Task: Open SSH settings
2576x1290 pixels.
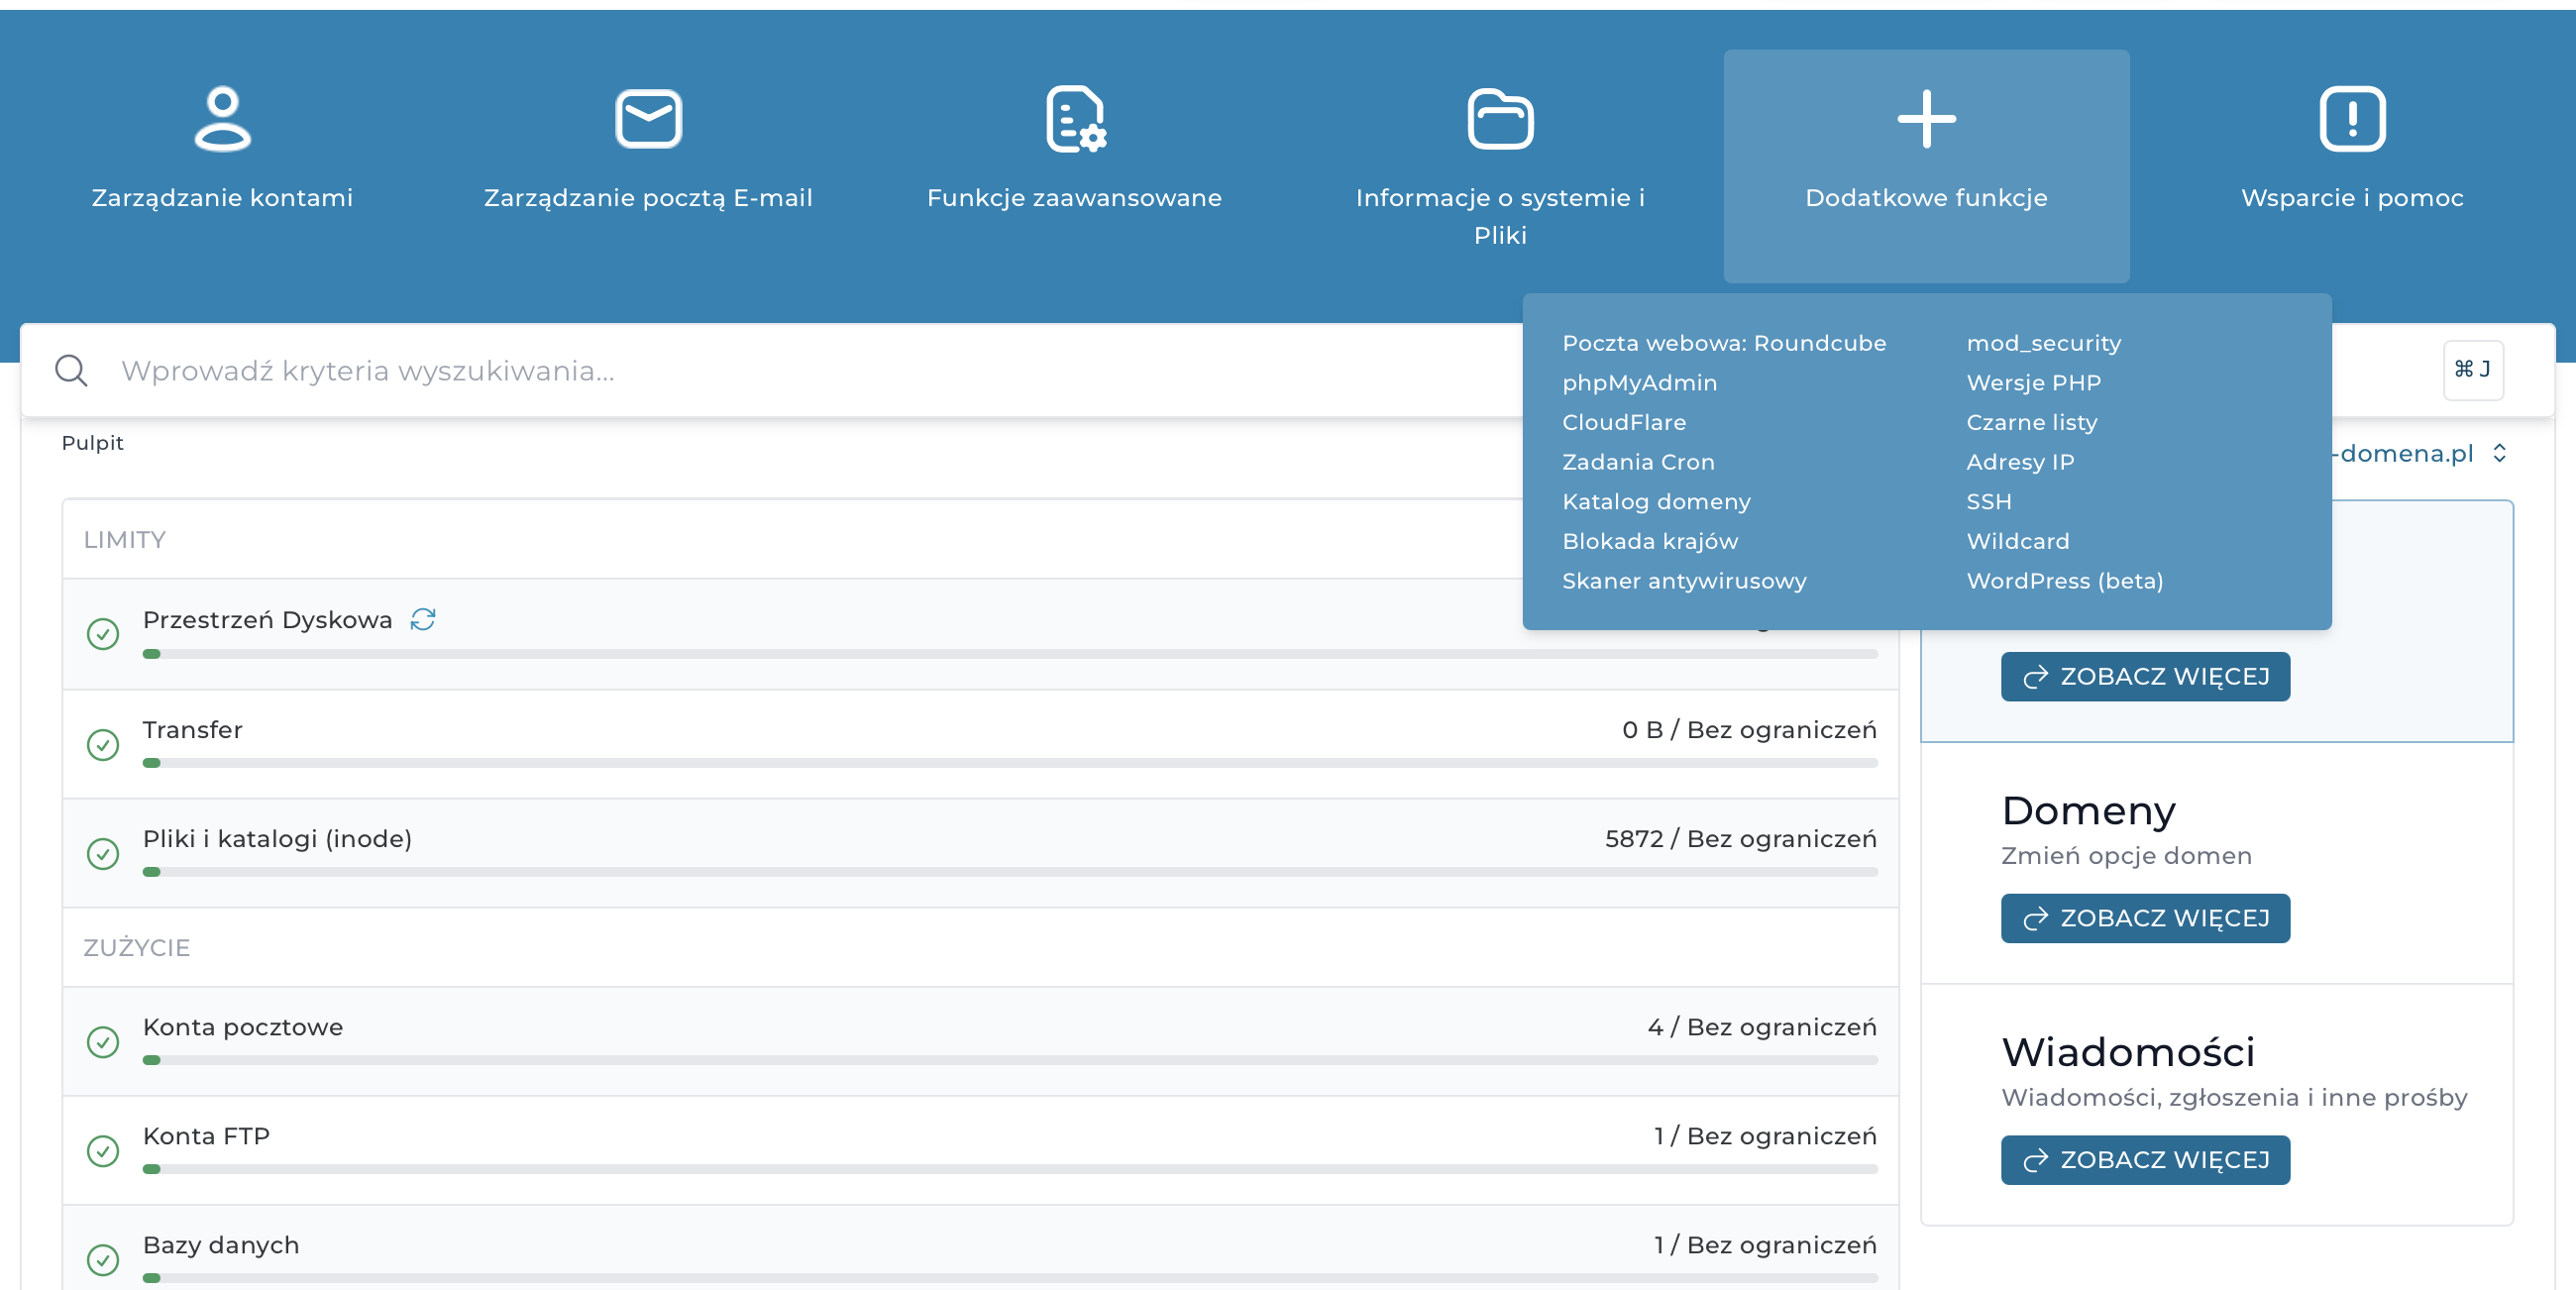Action: click(1989, 501)
